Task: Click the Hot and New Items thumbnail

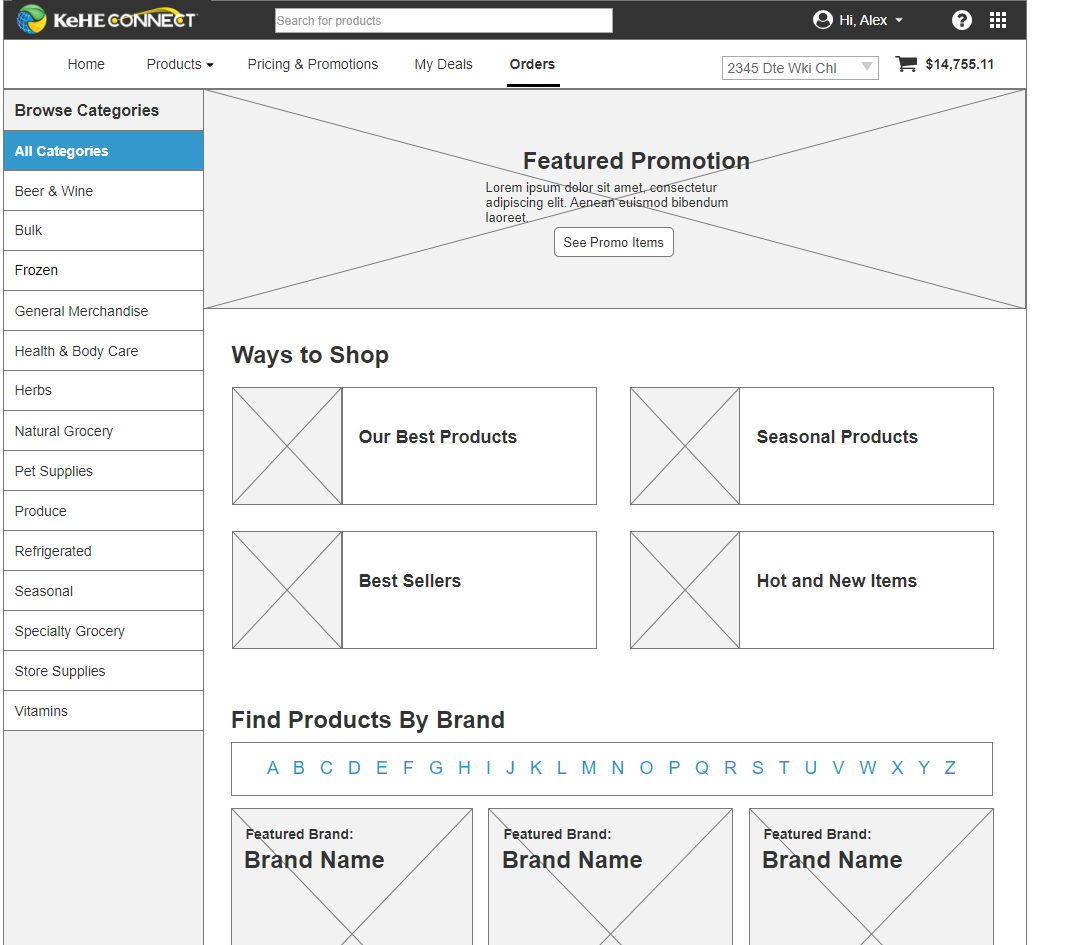Action: coord(685,590)
